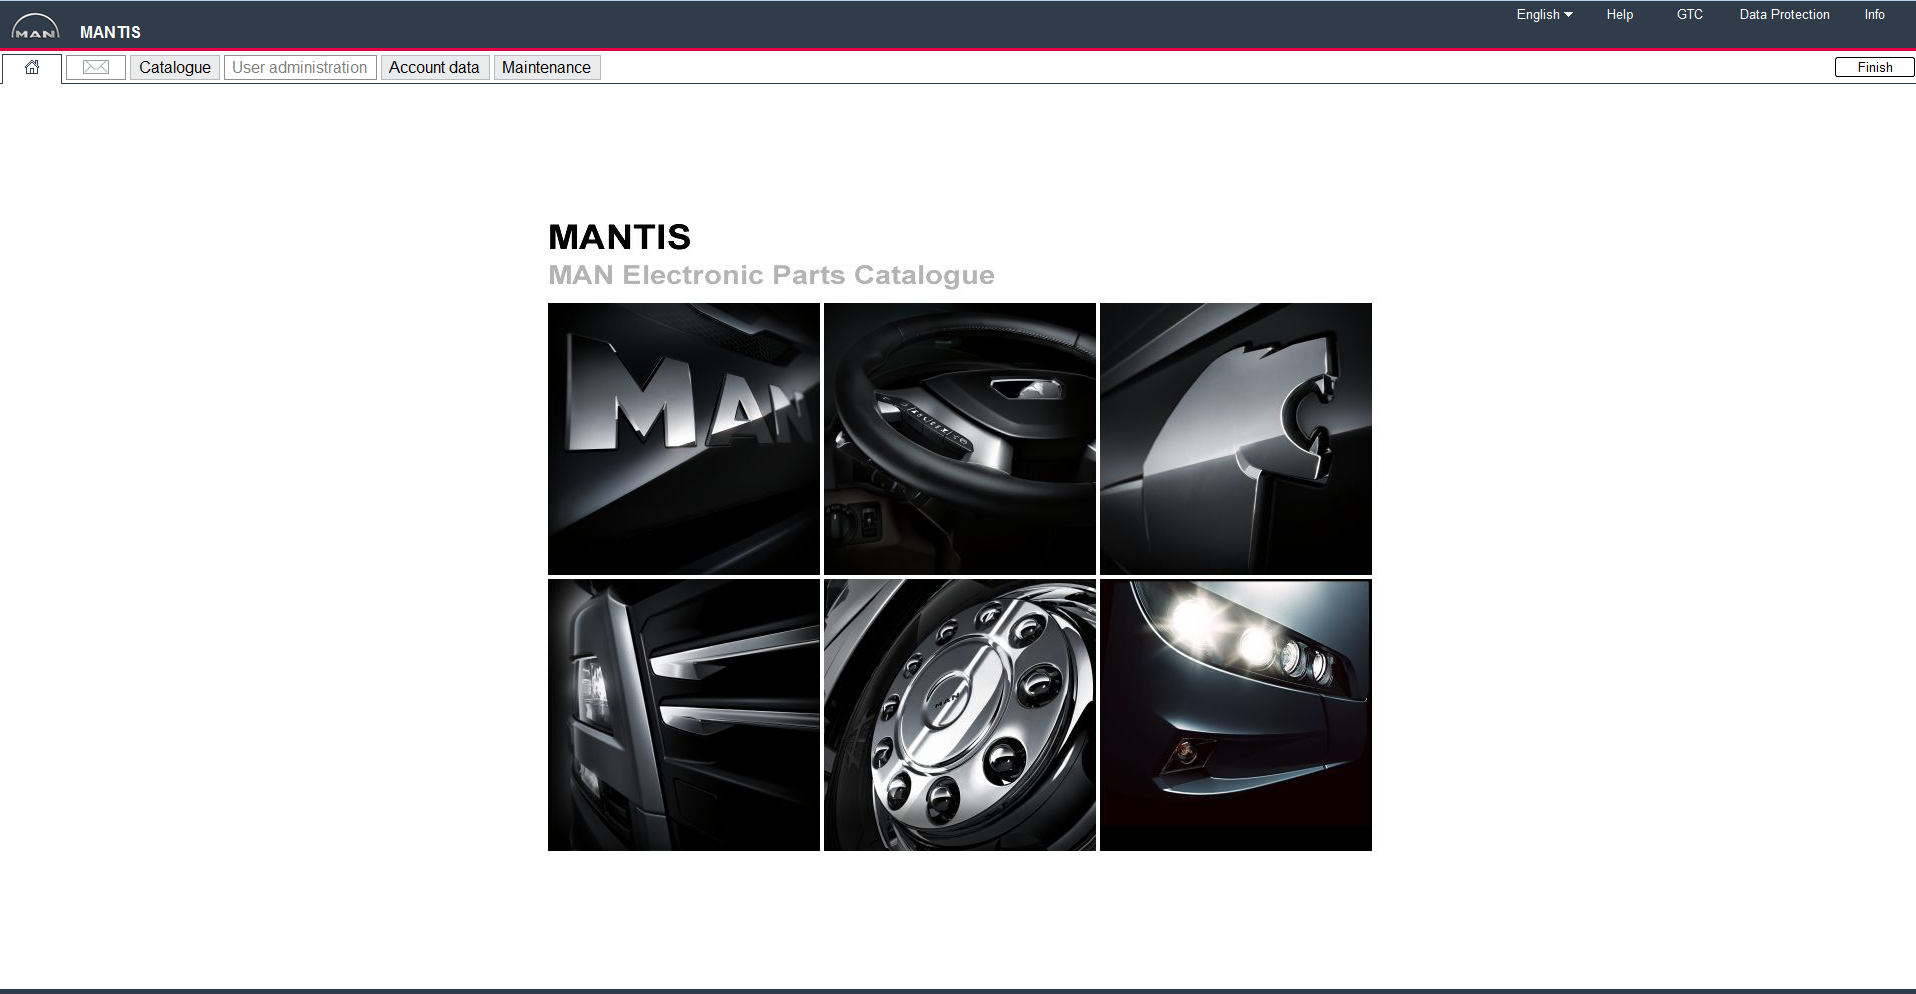Click the bus headlight image
1916x994 pixels.
click(x=1236, y=715)
